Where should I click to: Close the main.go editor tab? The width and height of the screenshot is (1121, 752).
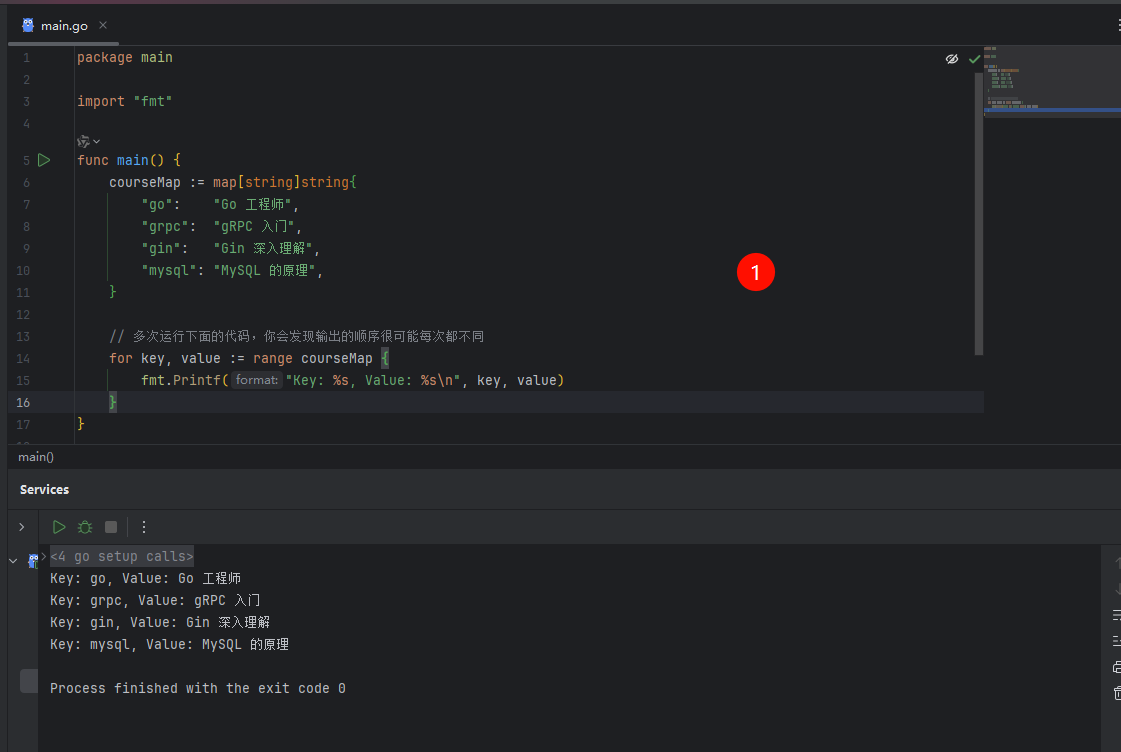point(103,25)
